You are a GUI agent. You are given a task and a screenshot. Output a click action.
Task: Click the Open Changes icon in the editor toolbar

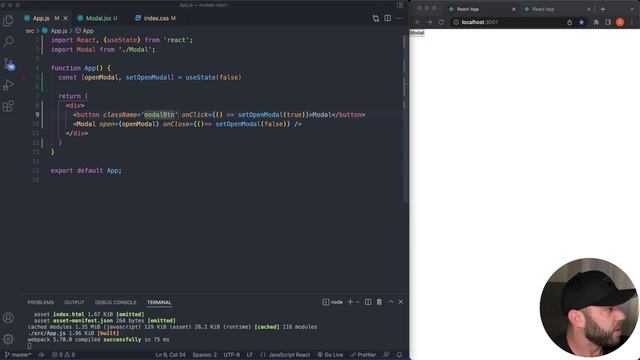376,18
